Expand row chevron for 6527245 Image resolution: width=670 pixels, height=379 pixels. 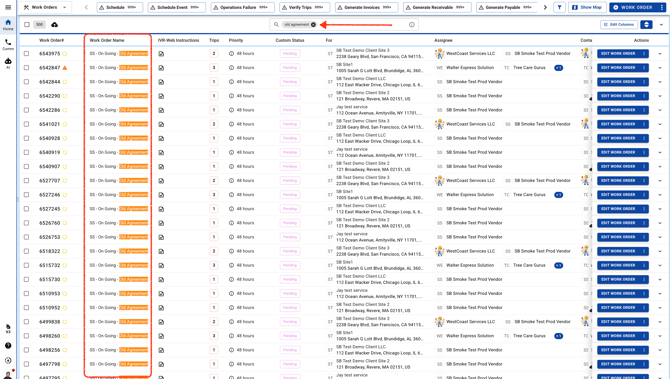tap(660, 209)
